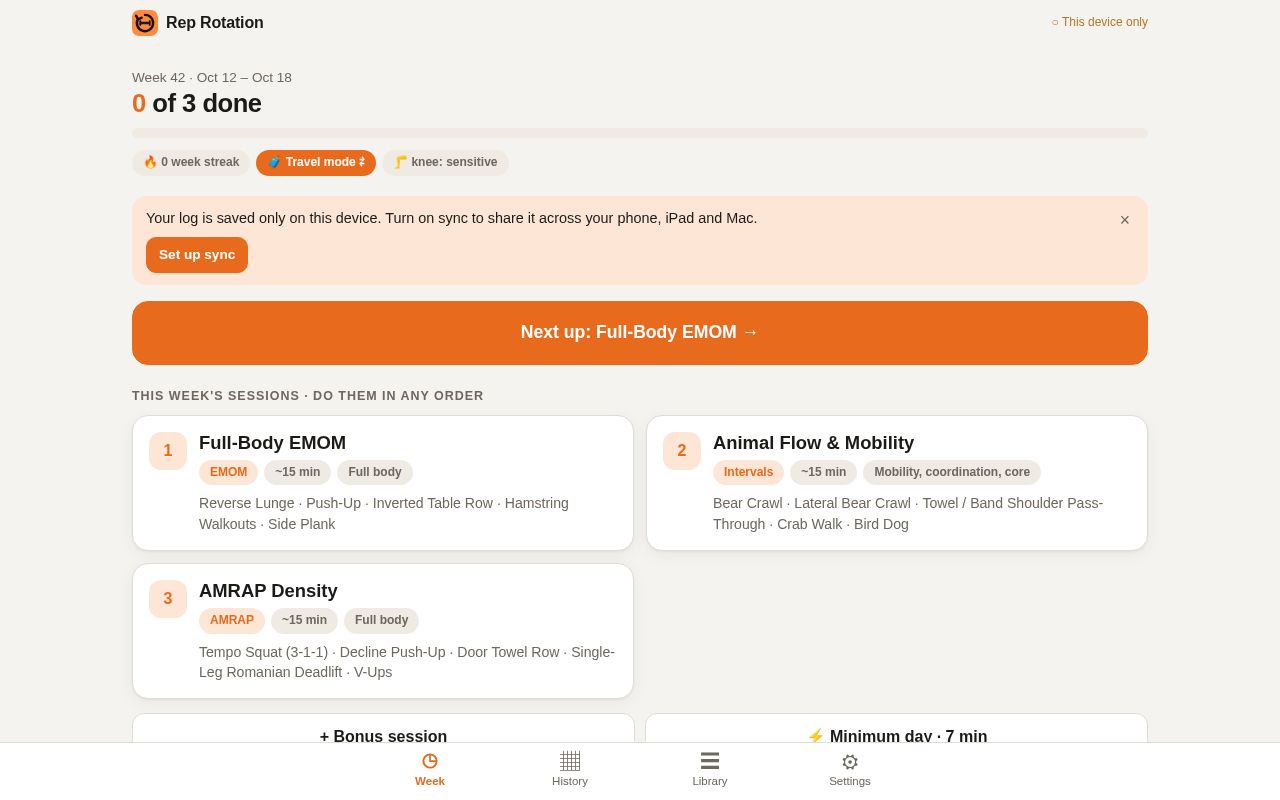
Task: Open the Animal Flow & Mobility card
Action: (x=897, y=483)
